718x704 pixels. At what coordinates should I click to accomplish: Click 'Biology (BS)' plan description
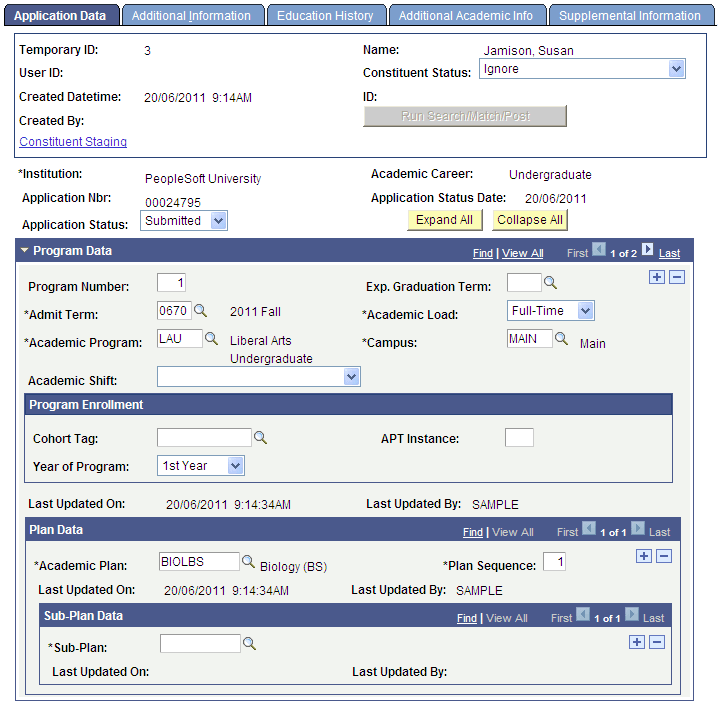tap(294, 567)
